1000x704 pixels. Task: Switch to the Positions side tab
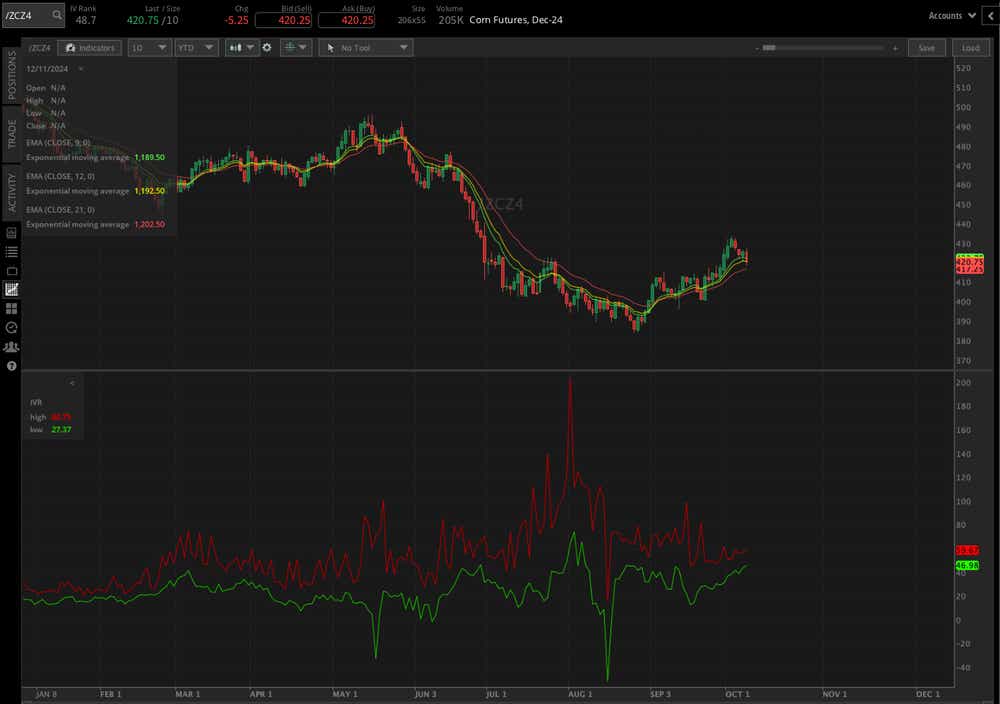click(11, 75)
